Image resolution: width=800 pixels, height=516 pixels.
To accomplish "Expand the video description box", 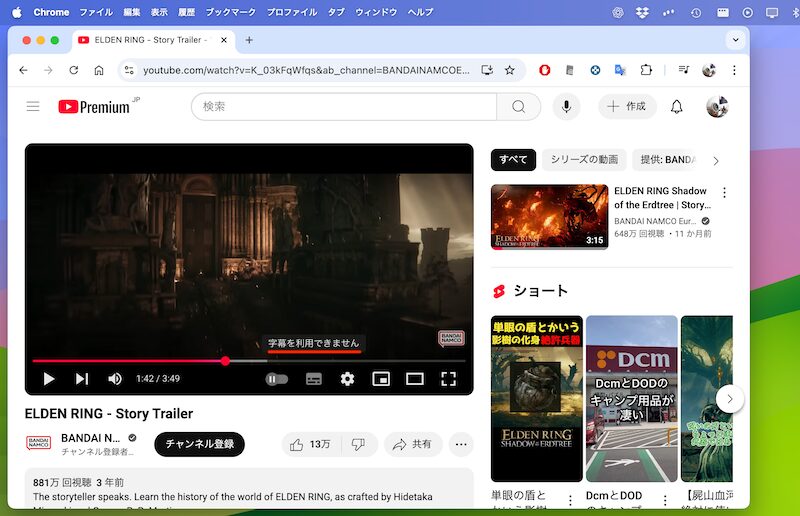I will coord(249,489).
